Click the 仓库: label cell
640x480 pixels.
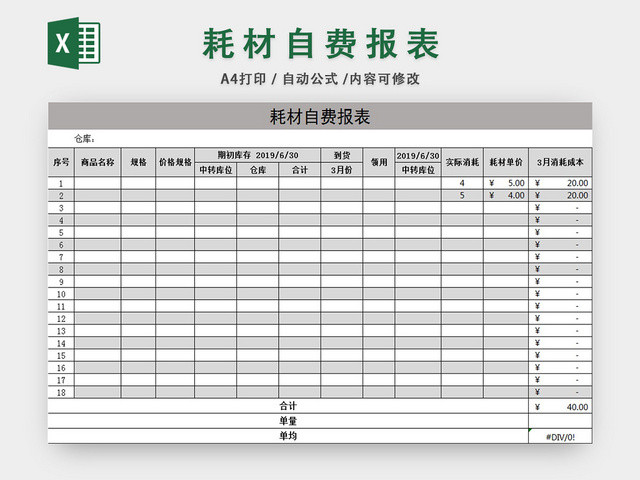[x=84, y=139]
